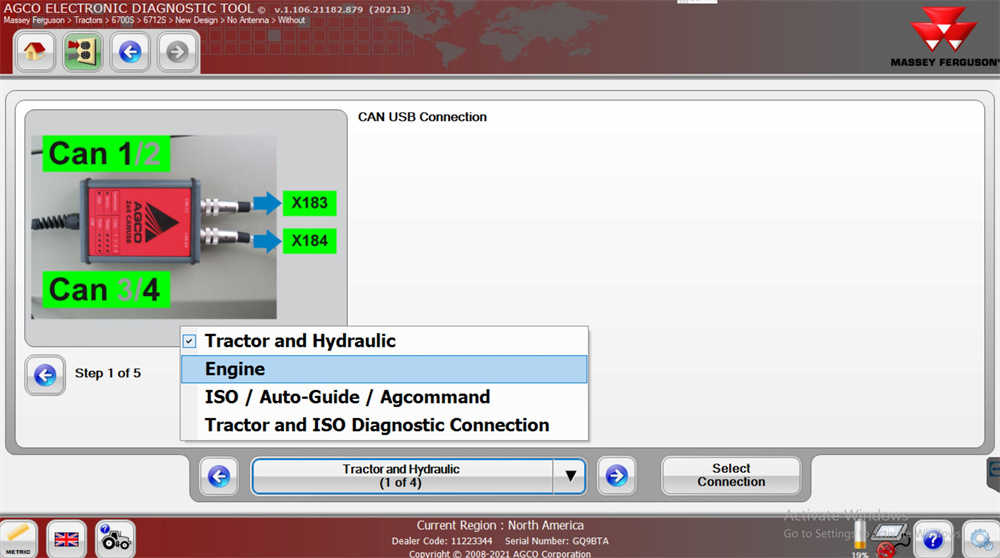The width and height of the screenshot is (1000, 558).
Task: Click the breadcrumb path Massey Ferguson > Tractors
Action: click(53, 20)
